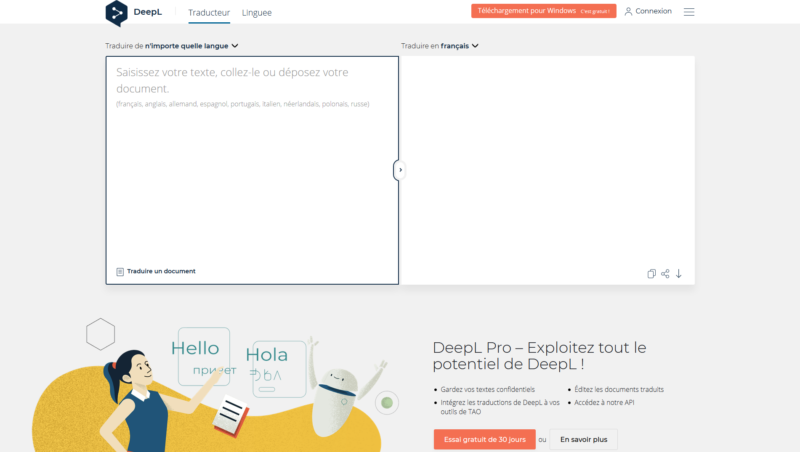
Task: Open the source language dropdown
Action: pyautogui.click(x=172, y=46)
